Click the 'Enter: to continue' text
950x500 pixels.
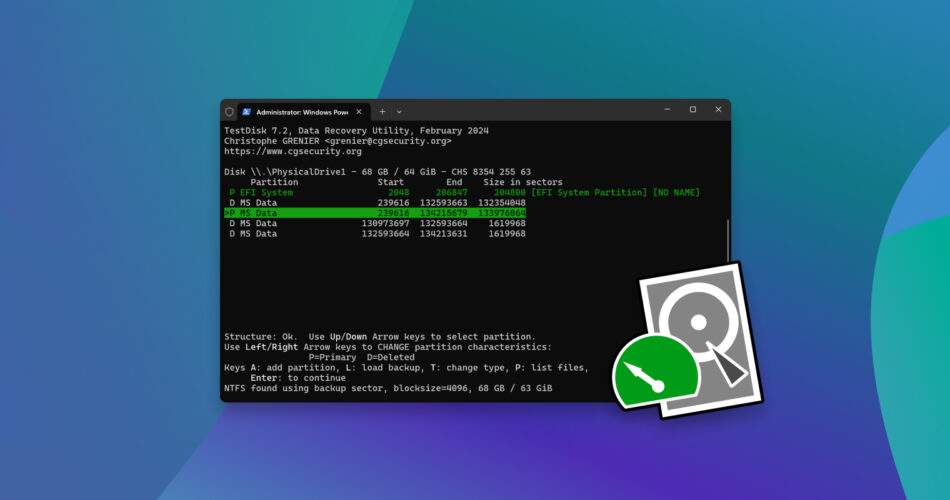298,378
